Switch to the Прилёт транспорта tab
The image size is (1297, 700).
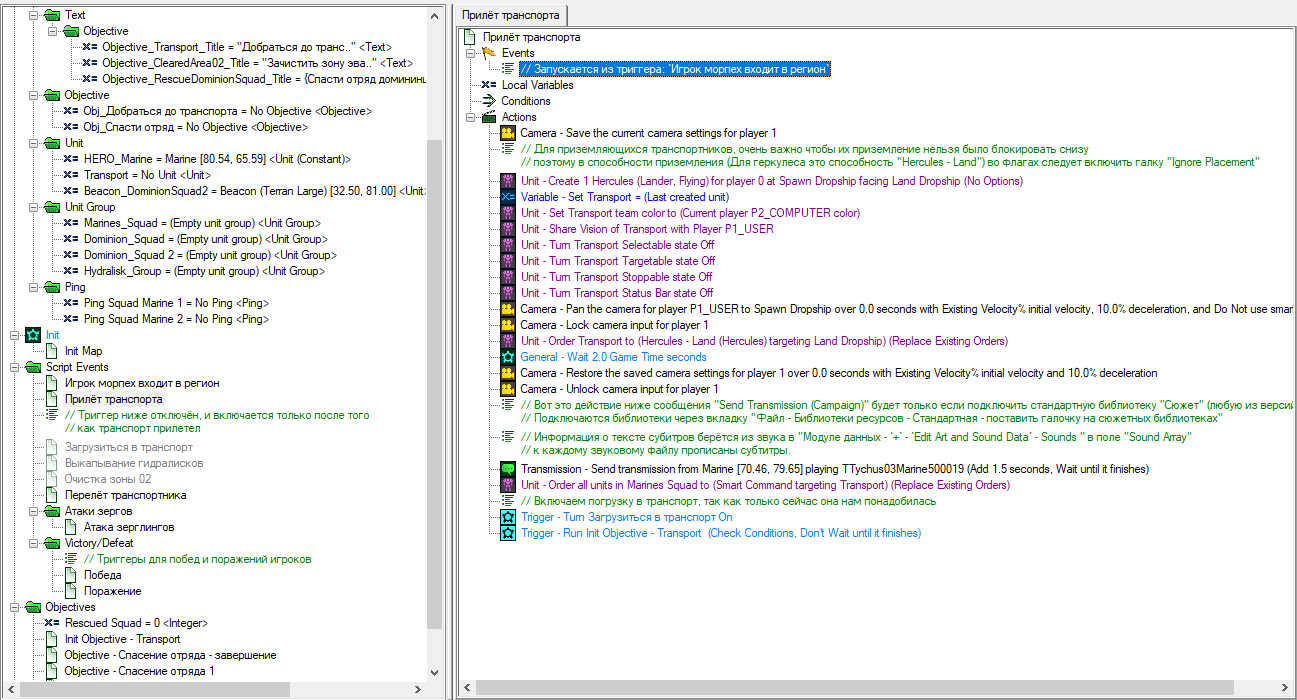pyautogui.click(x=510, y=15)
